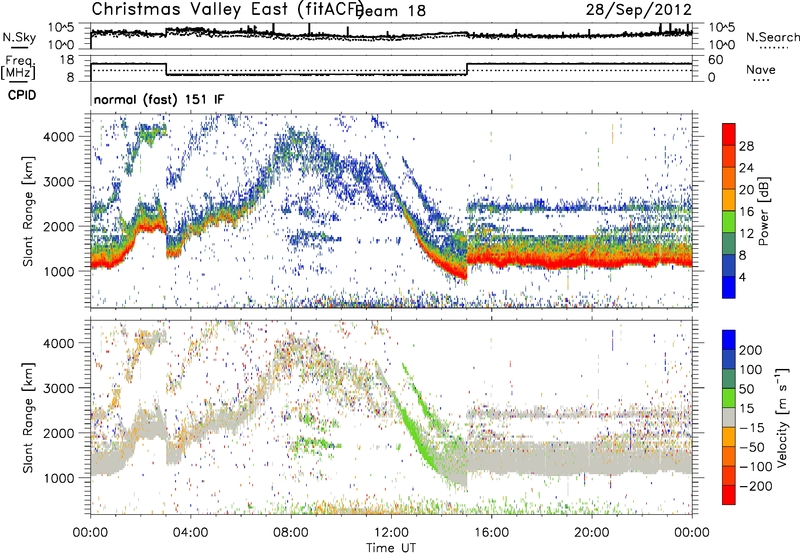
Task: Click the "CPID" label
Action: coord(22,95)
